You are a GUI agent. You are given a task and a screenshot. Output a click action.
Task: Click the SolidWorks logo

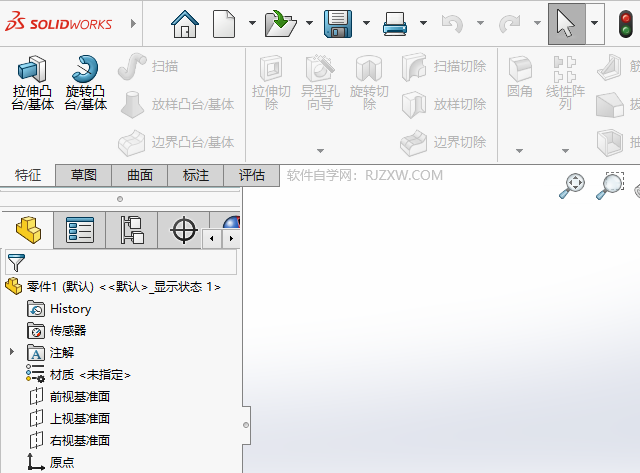tap(58, 22)
